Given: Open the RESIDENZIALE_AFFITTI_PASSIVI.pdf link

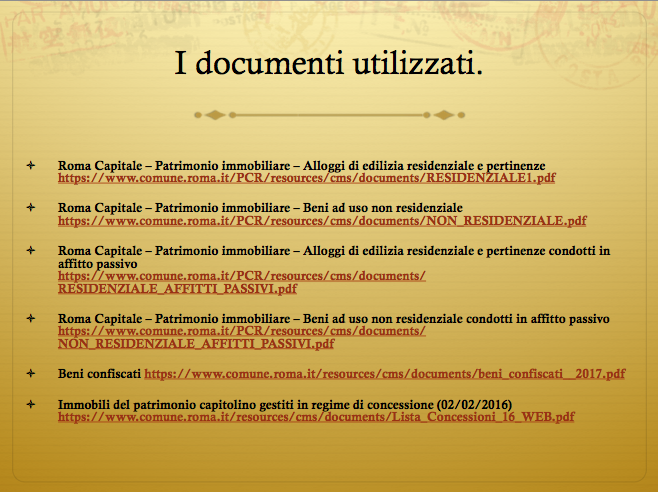Looking at the screenshot, I should 242,283.
